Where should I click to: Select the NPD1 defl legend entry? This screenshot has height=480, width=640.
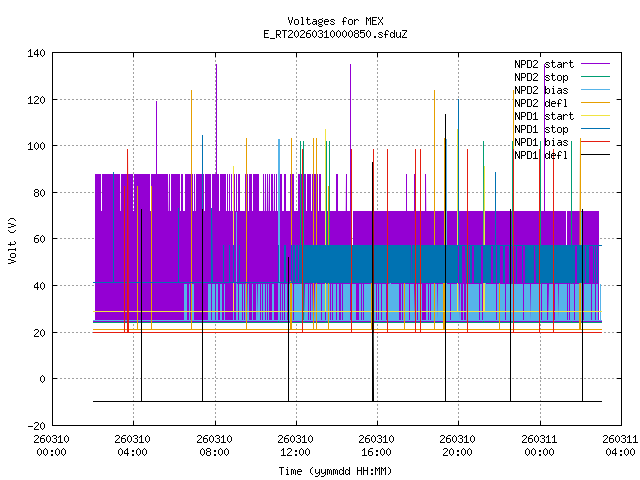(x=541, y=154)
